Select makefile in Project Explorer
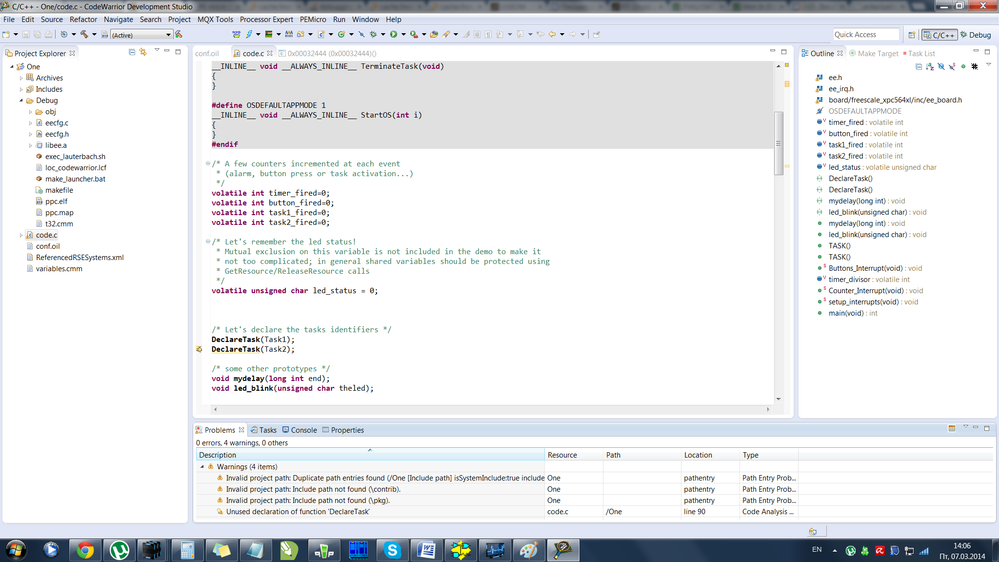Screen dimensions: 999x562 click(x=59, y=190)
